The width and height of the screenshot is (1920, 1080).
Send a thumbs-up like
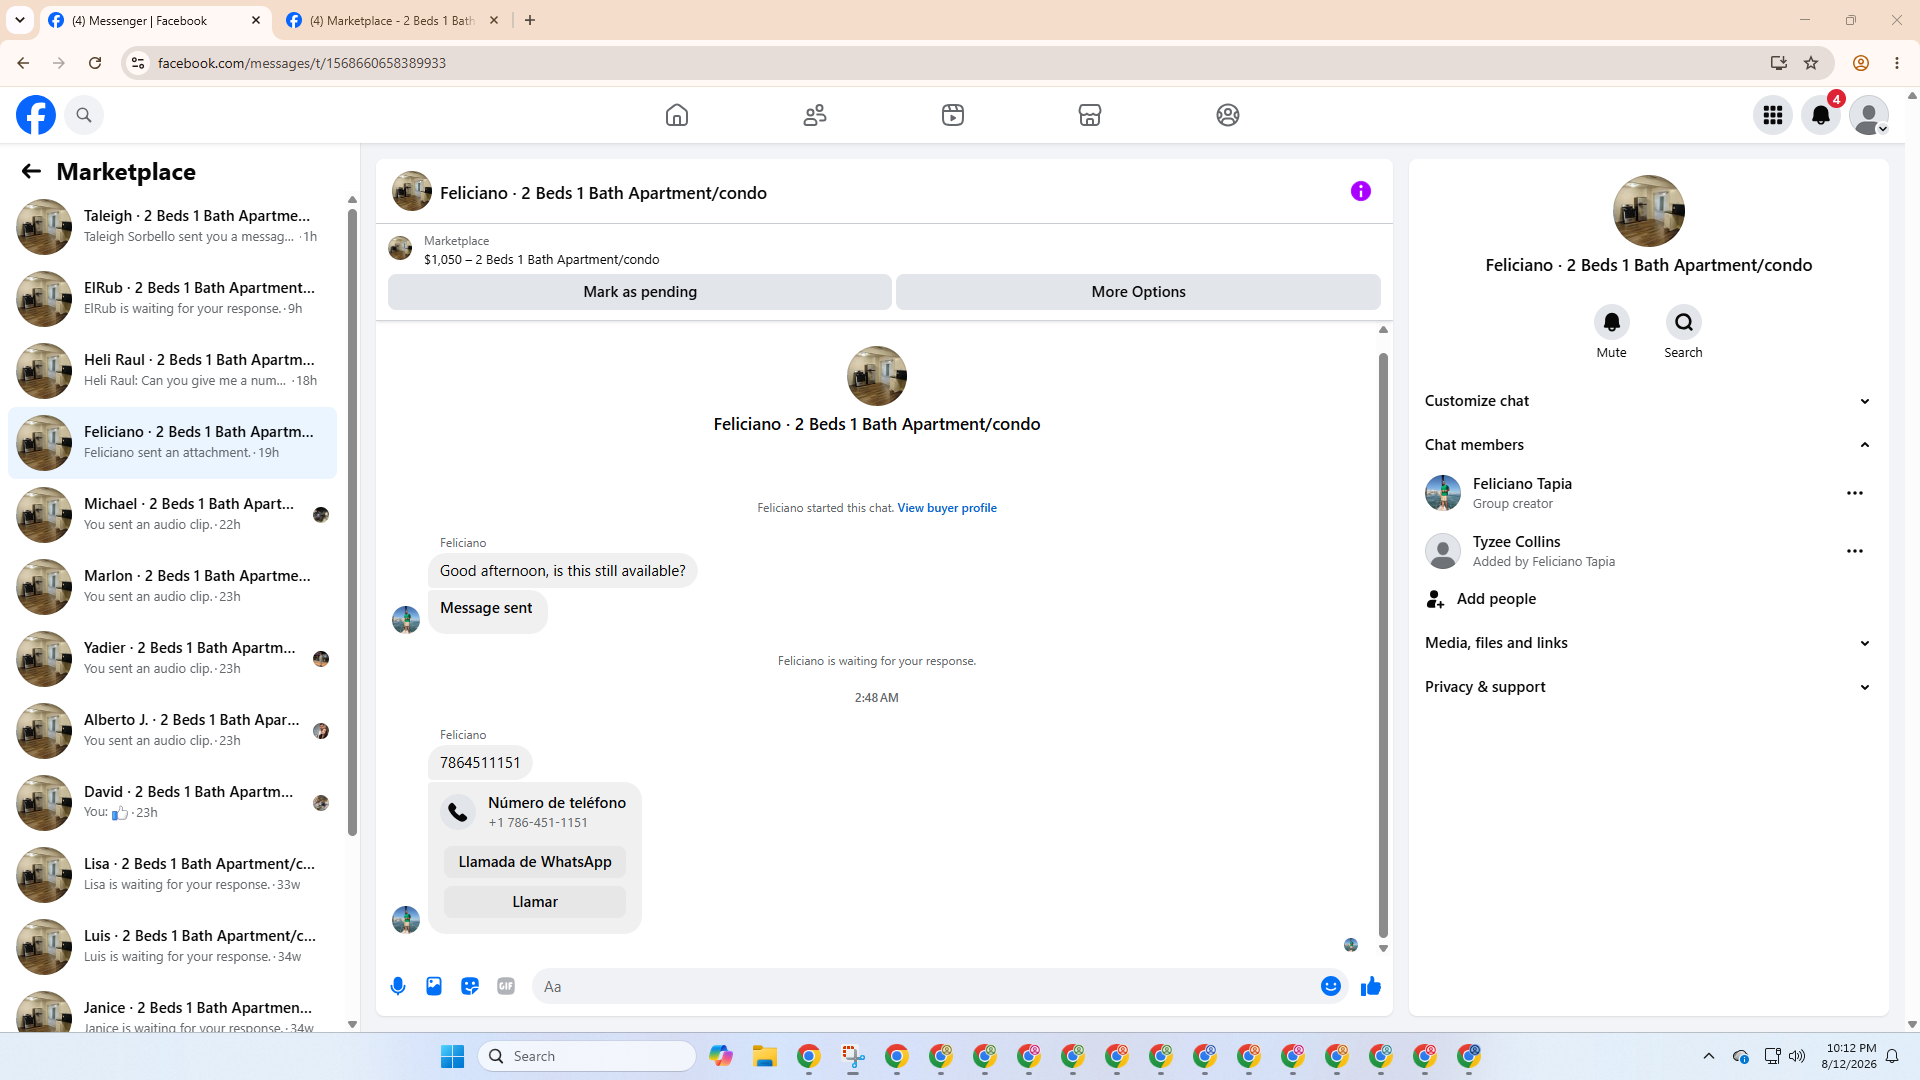pyautogui.click(x=1371, y=986)
